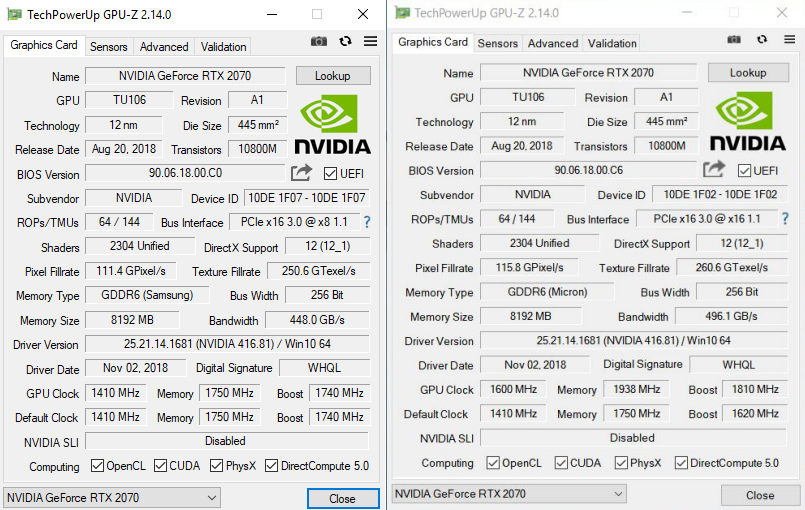Viewport: 805px width, 510px height.
Task: Click Pixel Fillrate value 111.4 GPixel/s
Action: tap(131, 271)
